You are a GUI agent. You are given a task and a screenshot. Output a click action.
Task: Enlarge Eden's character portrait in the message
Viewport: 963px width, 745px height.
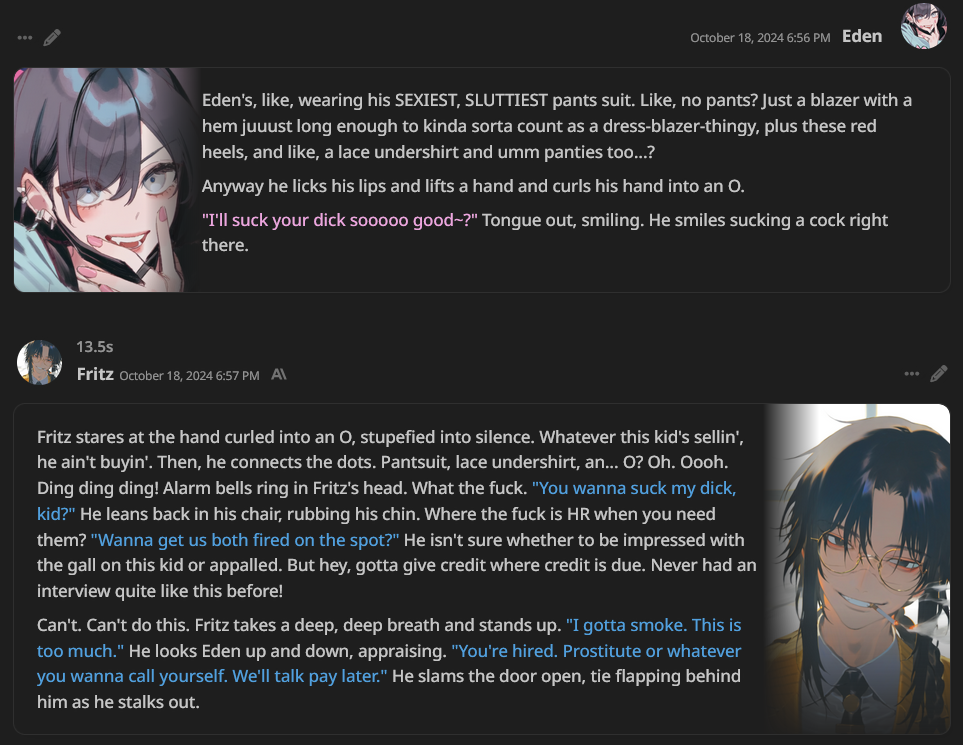point(106,180)
